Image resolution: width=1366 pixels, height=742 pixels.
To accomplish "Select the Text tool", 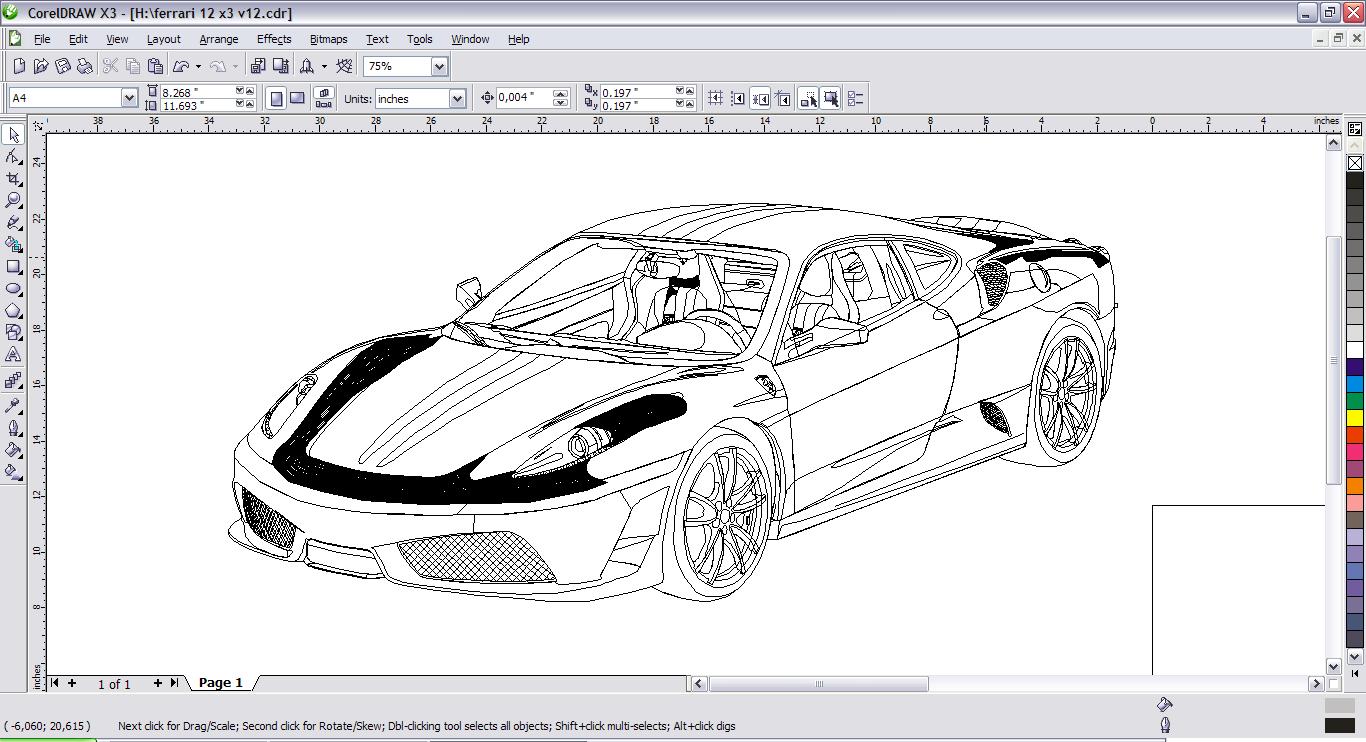I will (14, 355).
